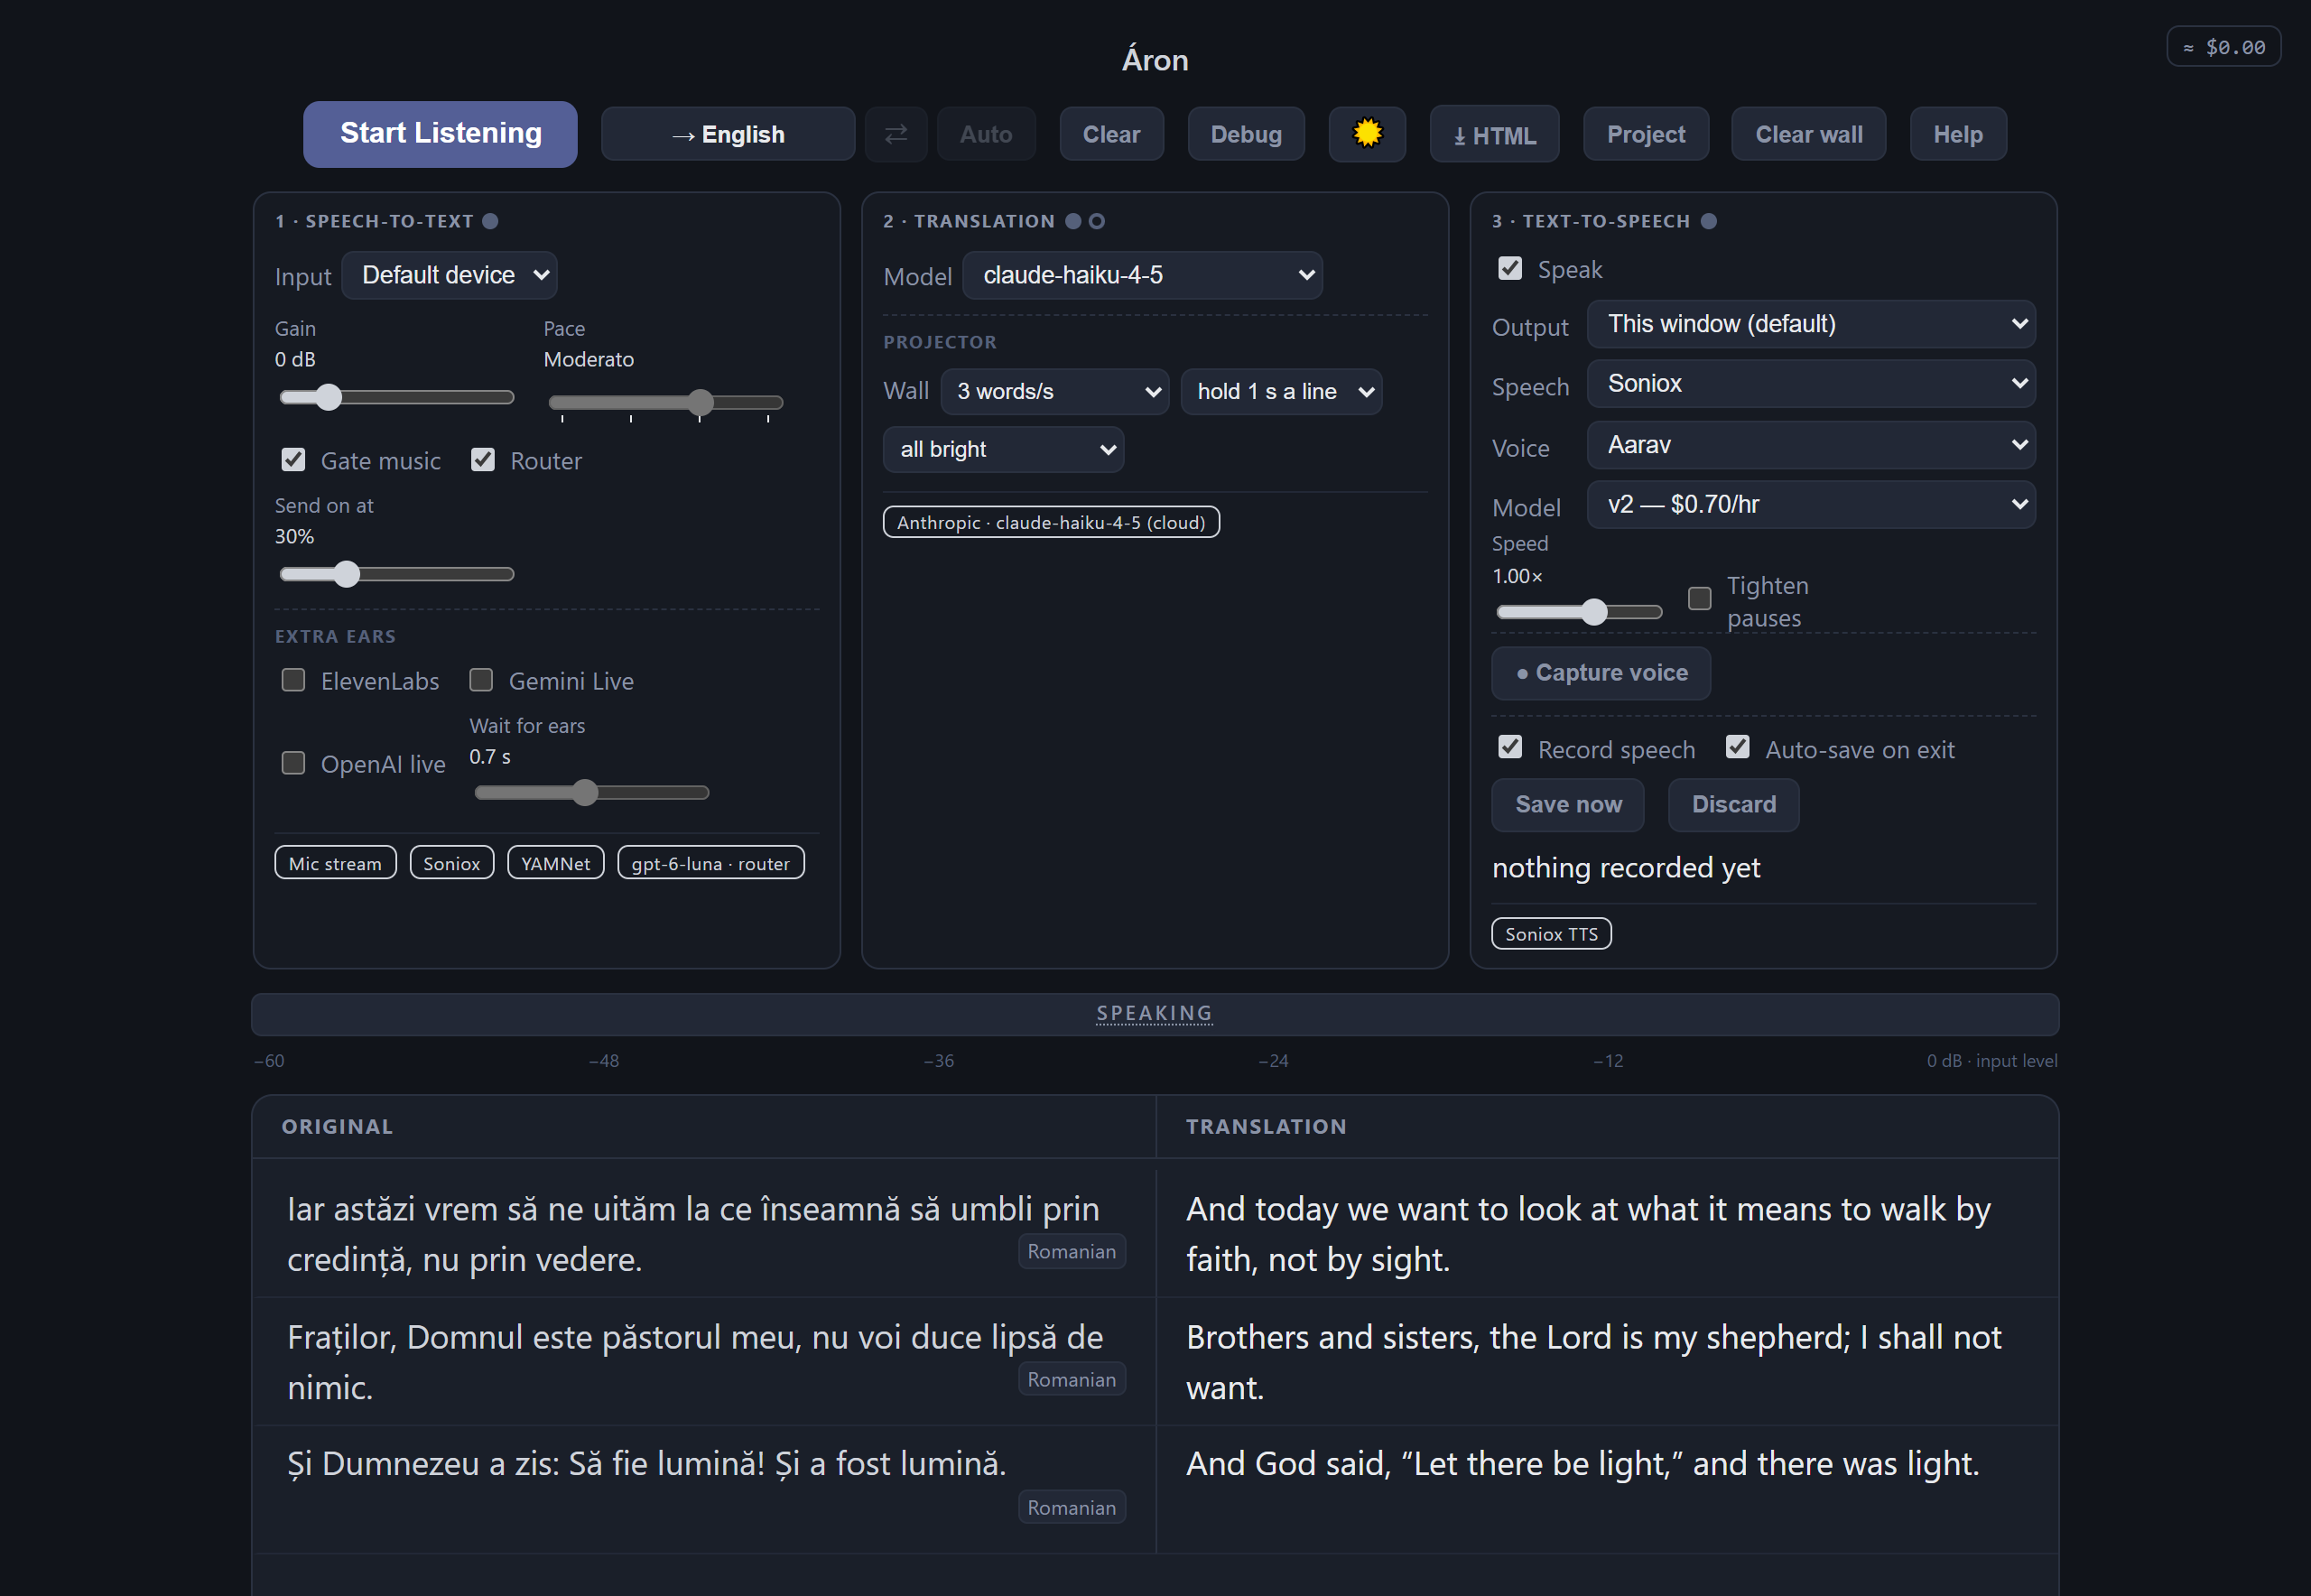
Task: Click the Start Listening button
Action: (440, 133)
